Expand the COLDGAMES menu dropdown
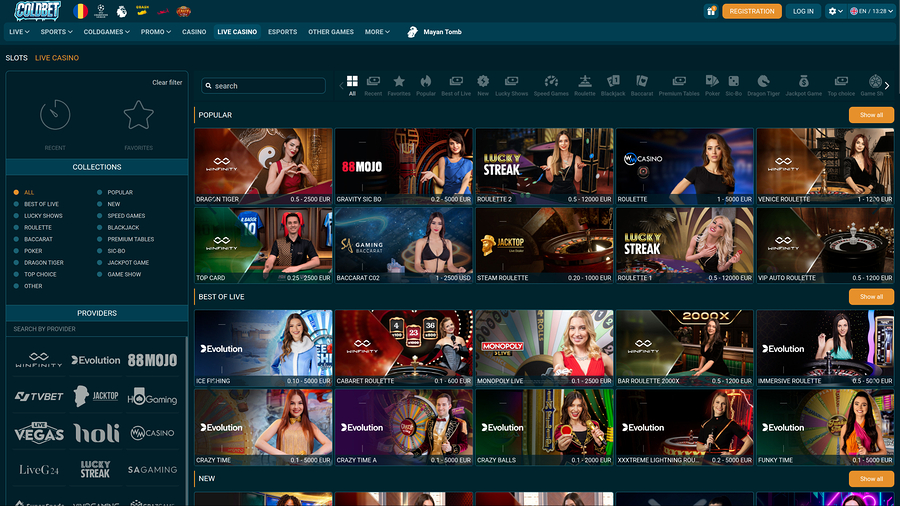The width and height of the screenshot is (900, 506). click(107, 32)
